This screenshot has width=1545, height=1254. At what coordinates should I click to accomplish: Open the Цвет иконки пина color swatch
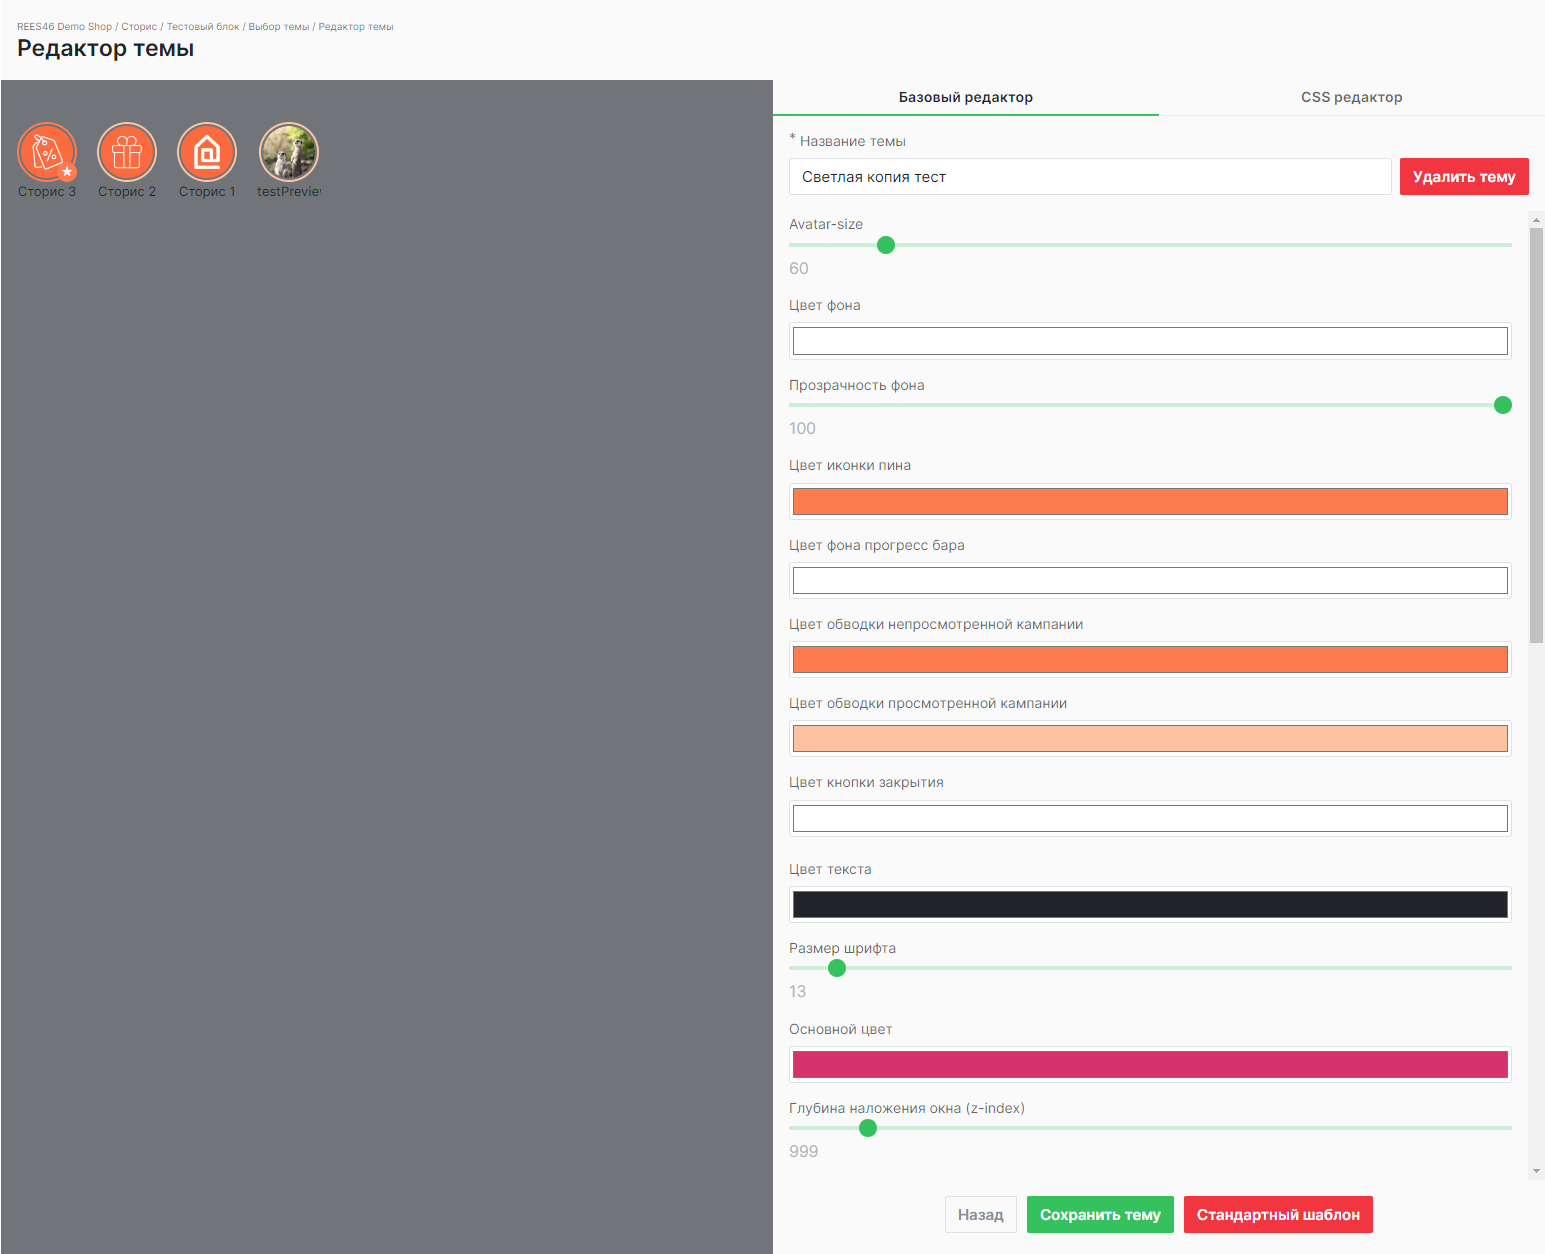pyautogui.click(x=1149, y=502)
